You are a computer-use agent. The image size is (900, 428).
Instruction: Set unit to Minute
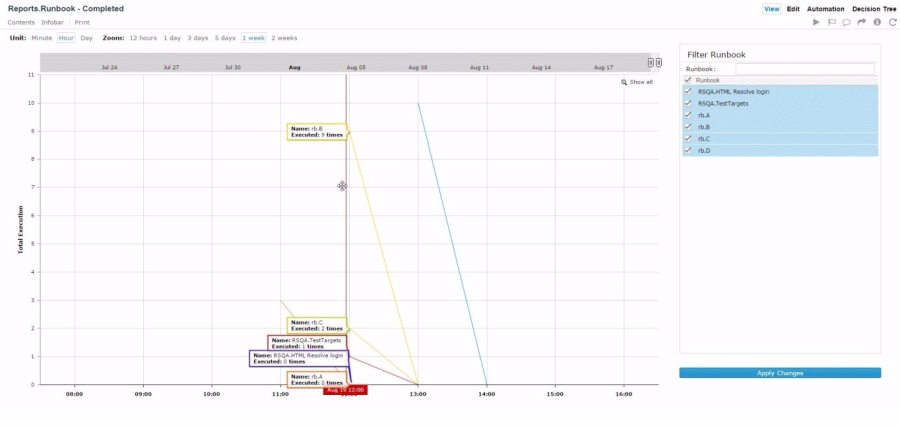tap(41, 38)
